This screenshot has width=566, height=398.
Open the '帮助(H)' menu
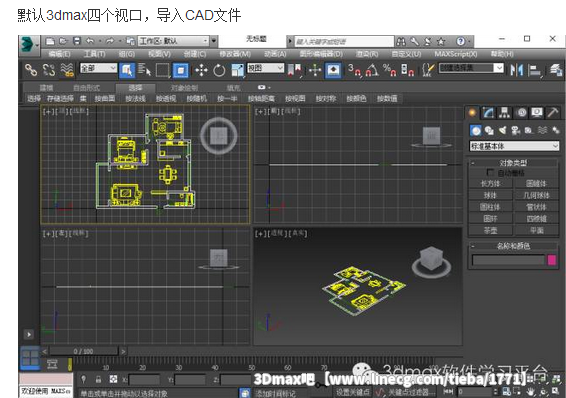pyautogui.click(x=502, y=54)
